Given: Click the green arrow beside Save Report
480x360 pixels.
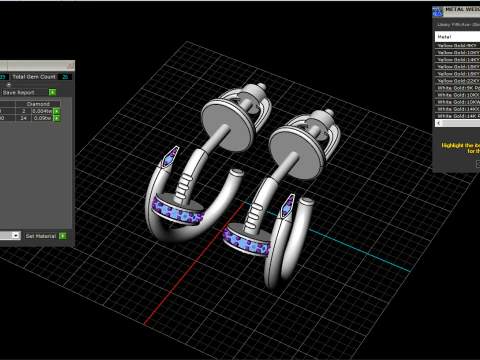Looking at the screenshot, I should coord(52,92).
